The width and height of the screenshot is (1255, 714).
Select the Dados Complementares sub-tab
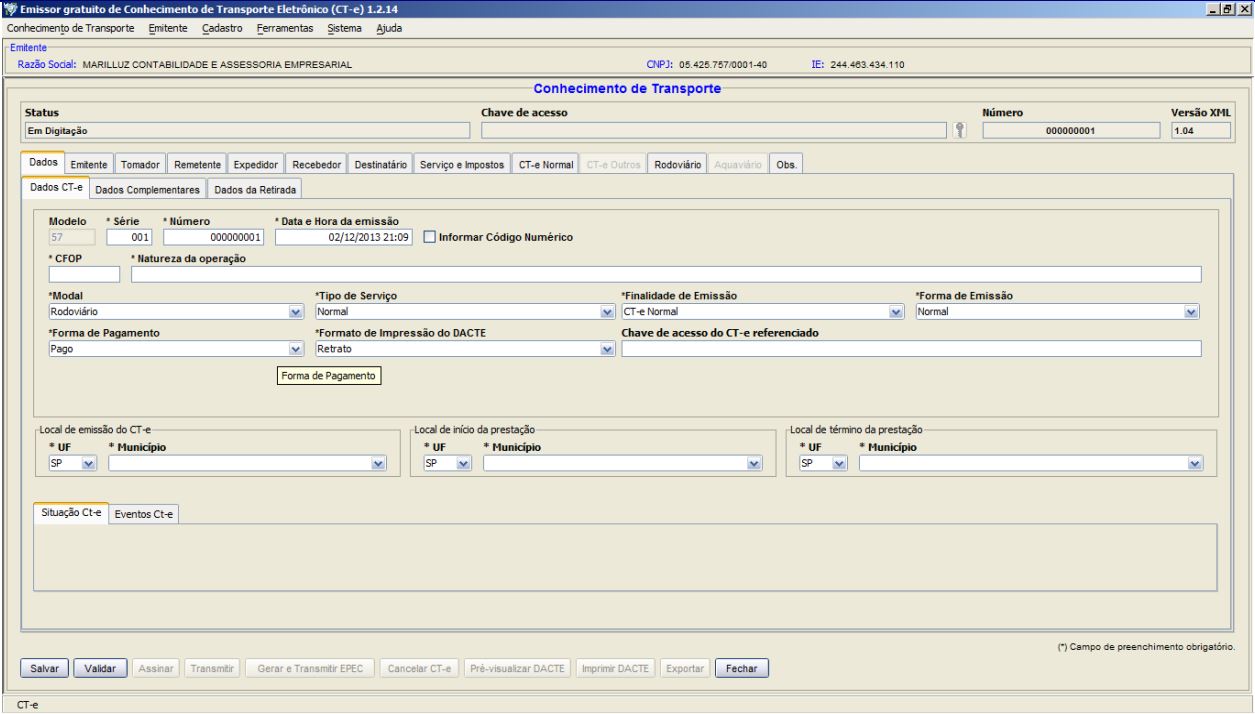148,190
